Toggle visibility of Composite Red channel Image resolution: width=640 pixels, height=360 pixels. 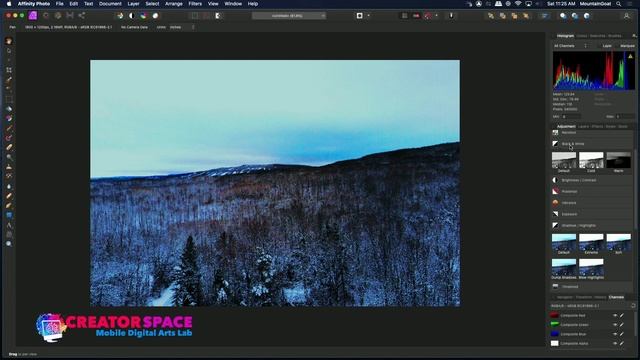615,316
